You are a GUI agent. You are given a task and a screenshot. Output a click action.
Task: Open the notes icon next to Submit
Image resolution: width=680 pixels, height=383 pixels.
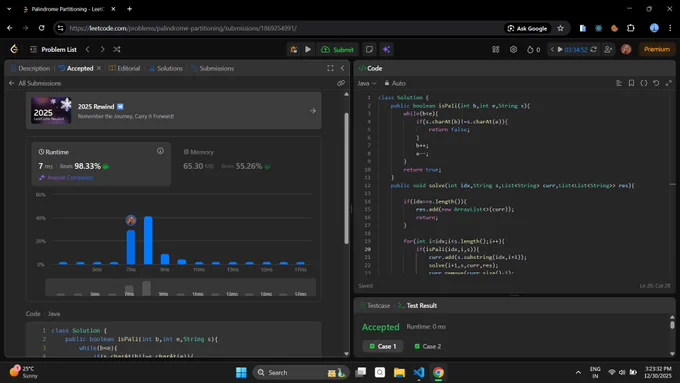click(x=369, y=49)
